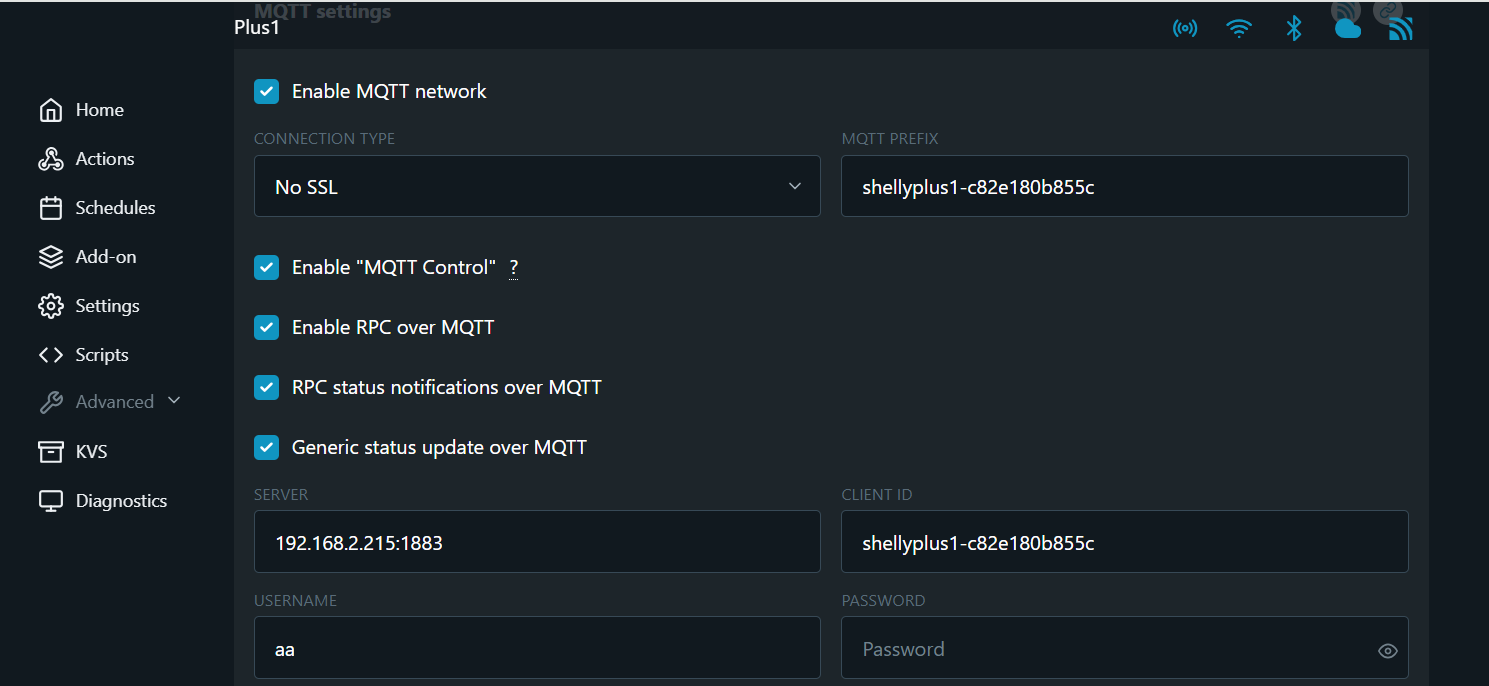The height and width of the screenshot is (686, 1489).
Task: Open the Scripts page
Action: click(x=83, y=355)
